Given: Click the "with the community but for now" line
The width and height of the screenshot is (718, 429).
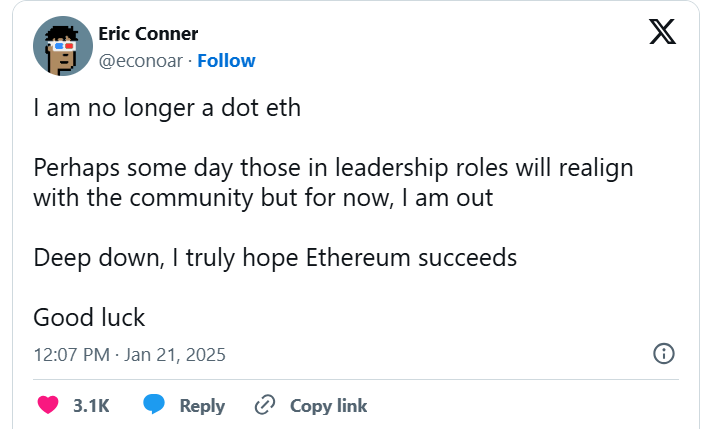Looking at the screenshot, I should tap(263, 197).
